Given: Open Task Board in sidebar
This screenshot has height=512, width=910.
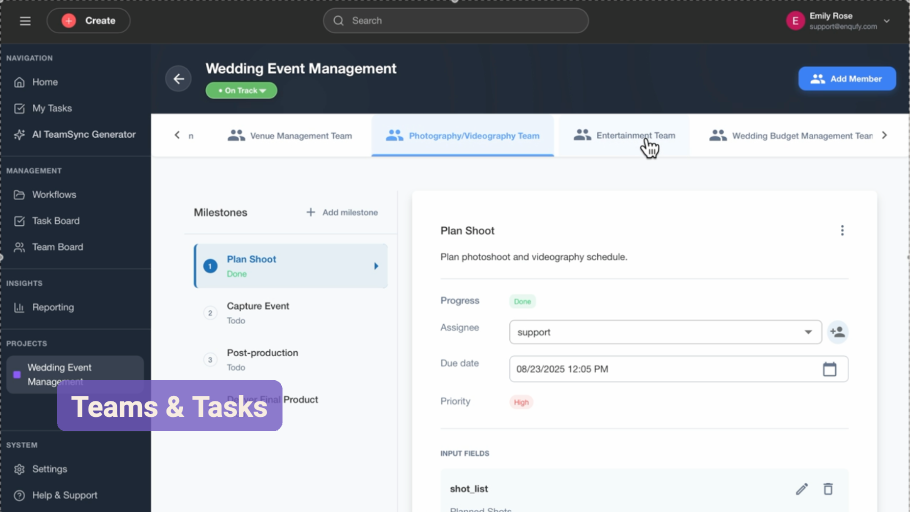Looking at the screenshot, I should coord(56,221).
